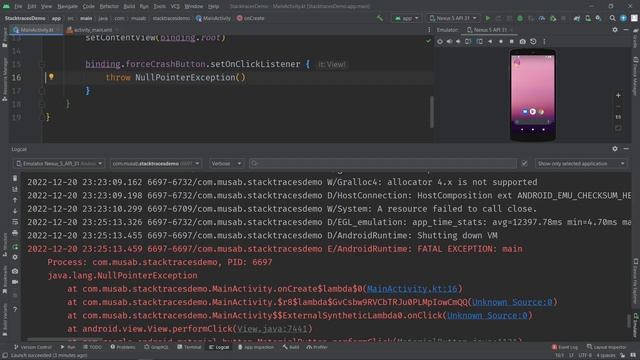Zoom in emulator with plus icon
The width and height of the screenshot is (640, 360).
point(618,95)
